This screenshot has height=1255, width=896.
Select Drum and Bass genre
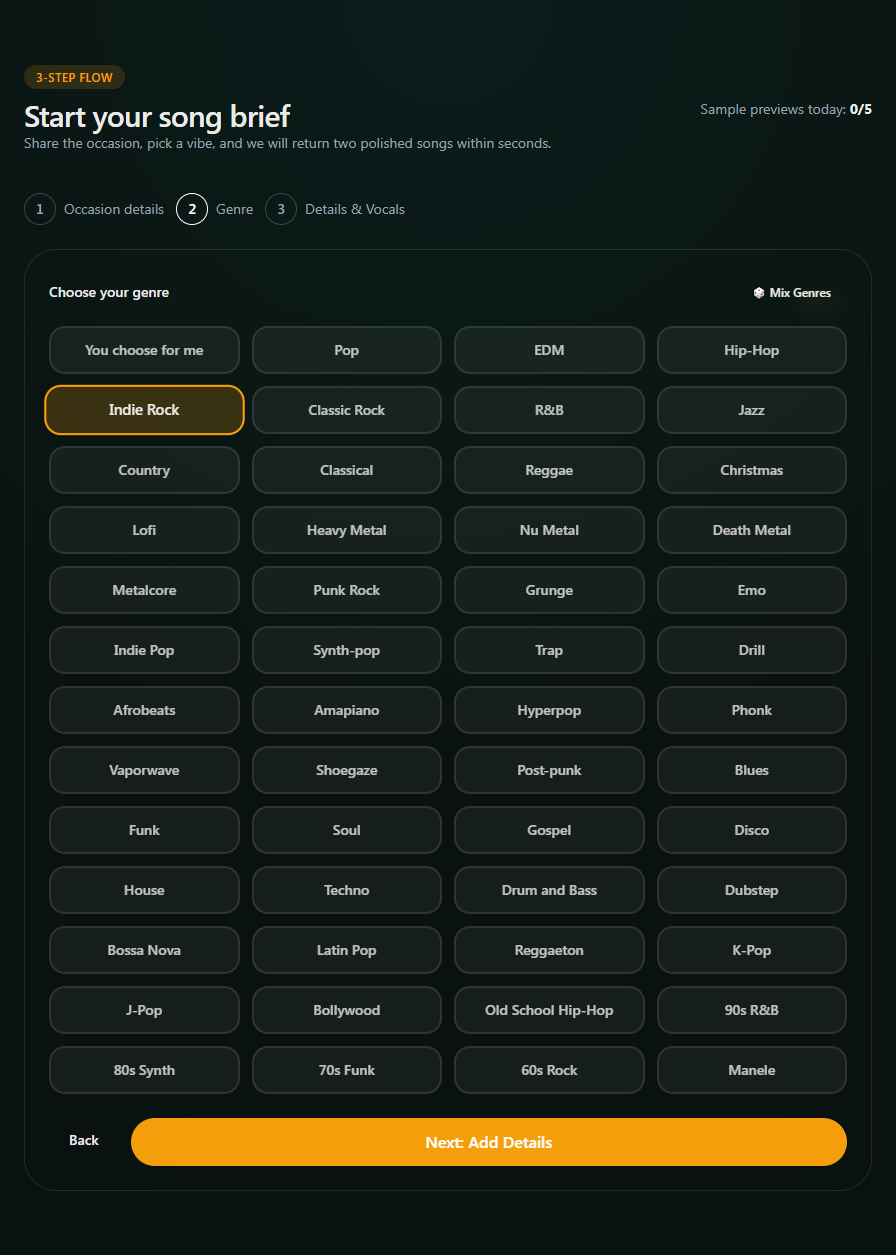click(549, 890)
